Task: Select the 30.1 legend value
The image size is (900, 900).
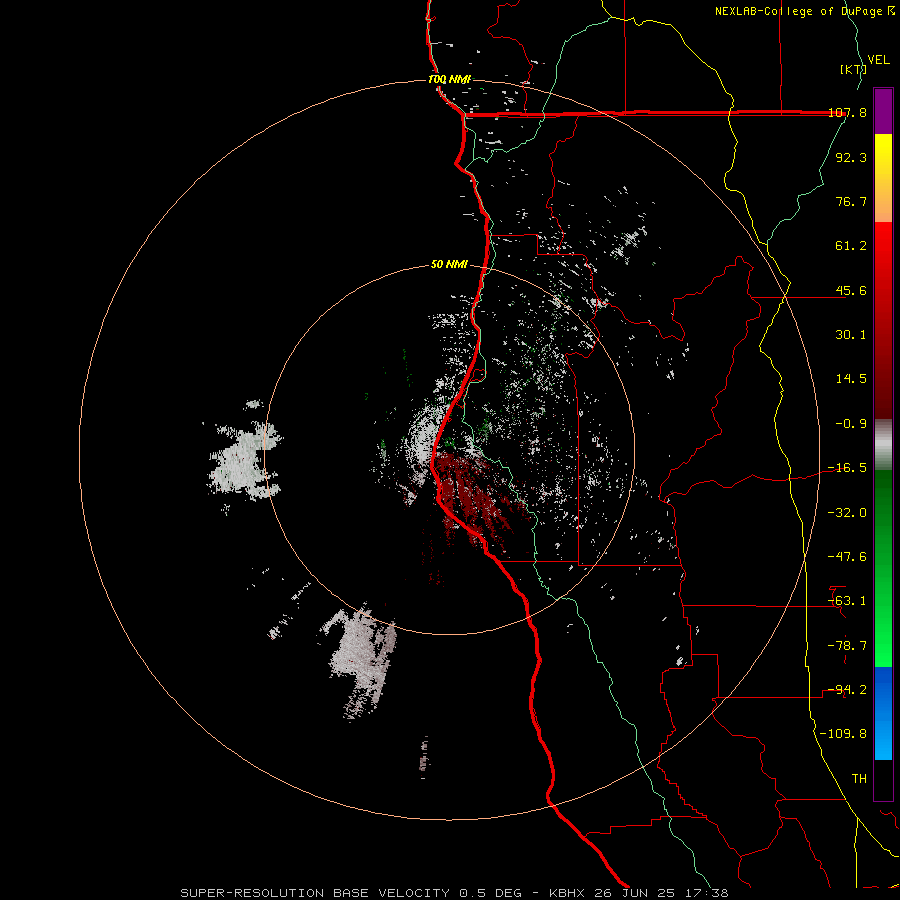Action: (851, 335)
